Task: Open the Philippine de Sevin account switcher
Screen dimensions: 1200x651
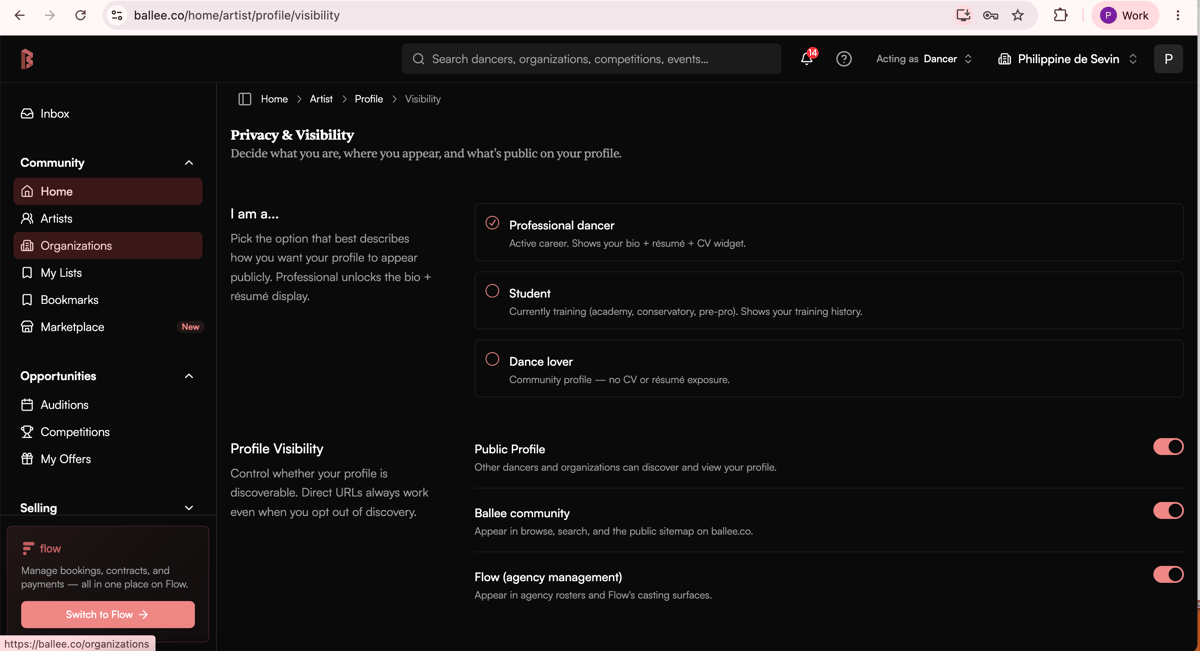Action: [1068, 59]
